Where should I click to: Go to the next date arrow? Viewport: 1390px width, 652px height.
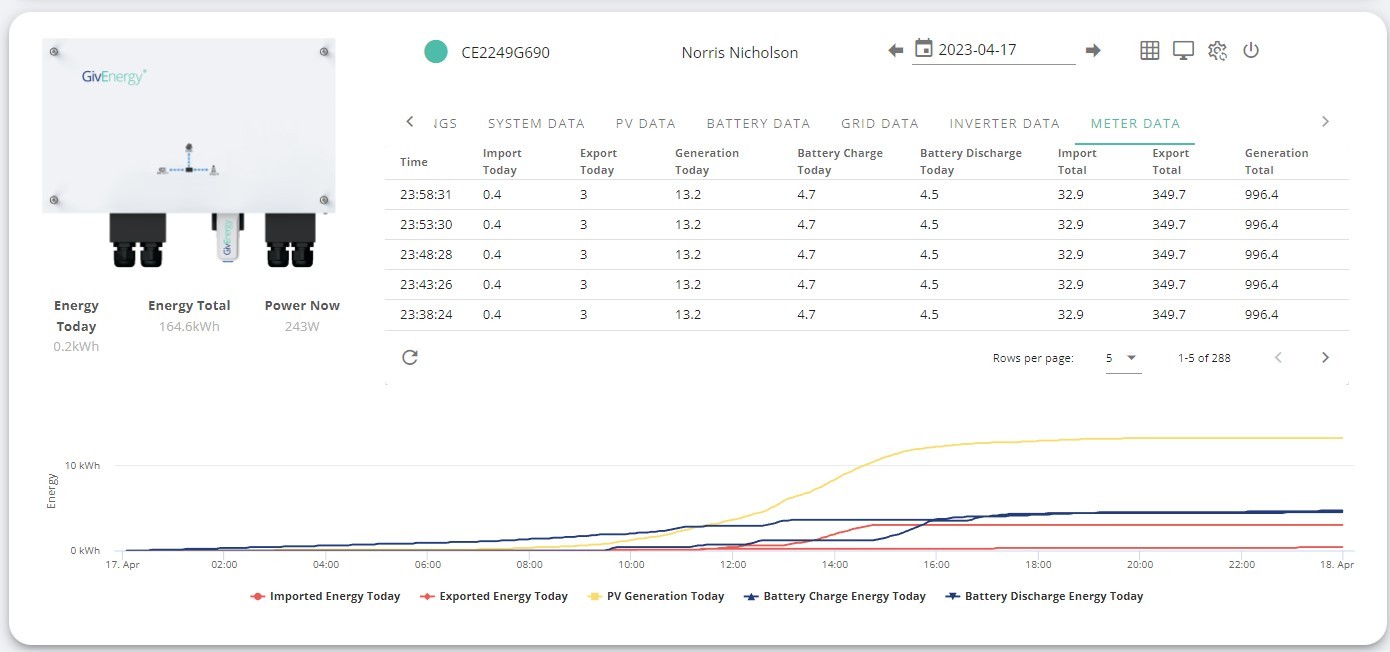click(x=1093, y=50)
